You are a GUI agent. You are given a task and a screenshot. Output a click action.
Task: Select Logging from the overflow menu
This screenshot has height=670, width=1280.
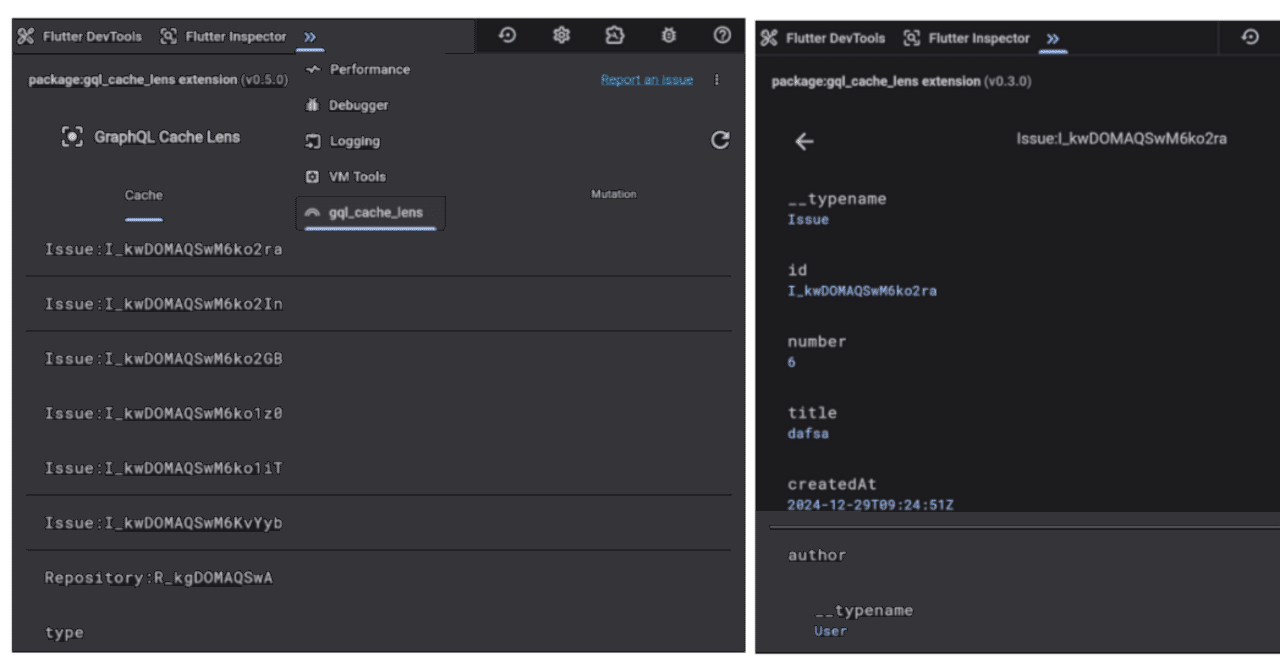(x=355, y=141)
